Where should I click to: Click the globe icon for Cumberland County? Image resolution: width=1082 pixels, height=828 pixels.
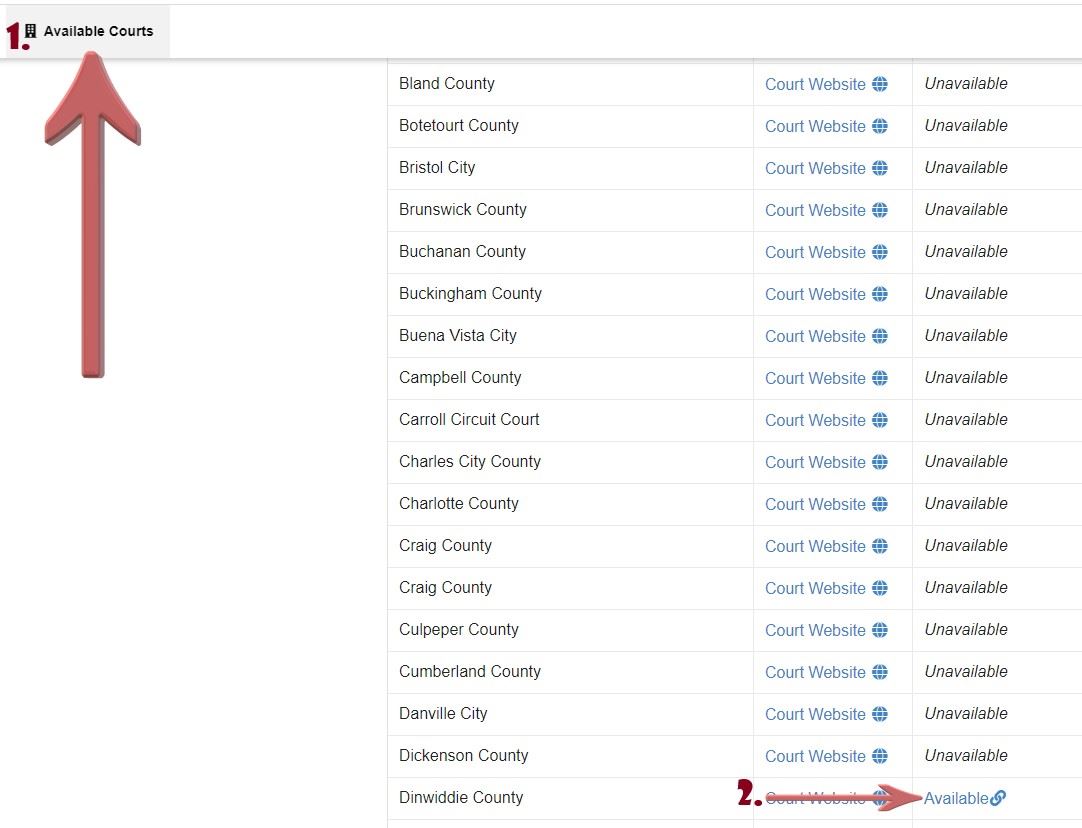click(x=879, y=672)
